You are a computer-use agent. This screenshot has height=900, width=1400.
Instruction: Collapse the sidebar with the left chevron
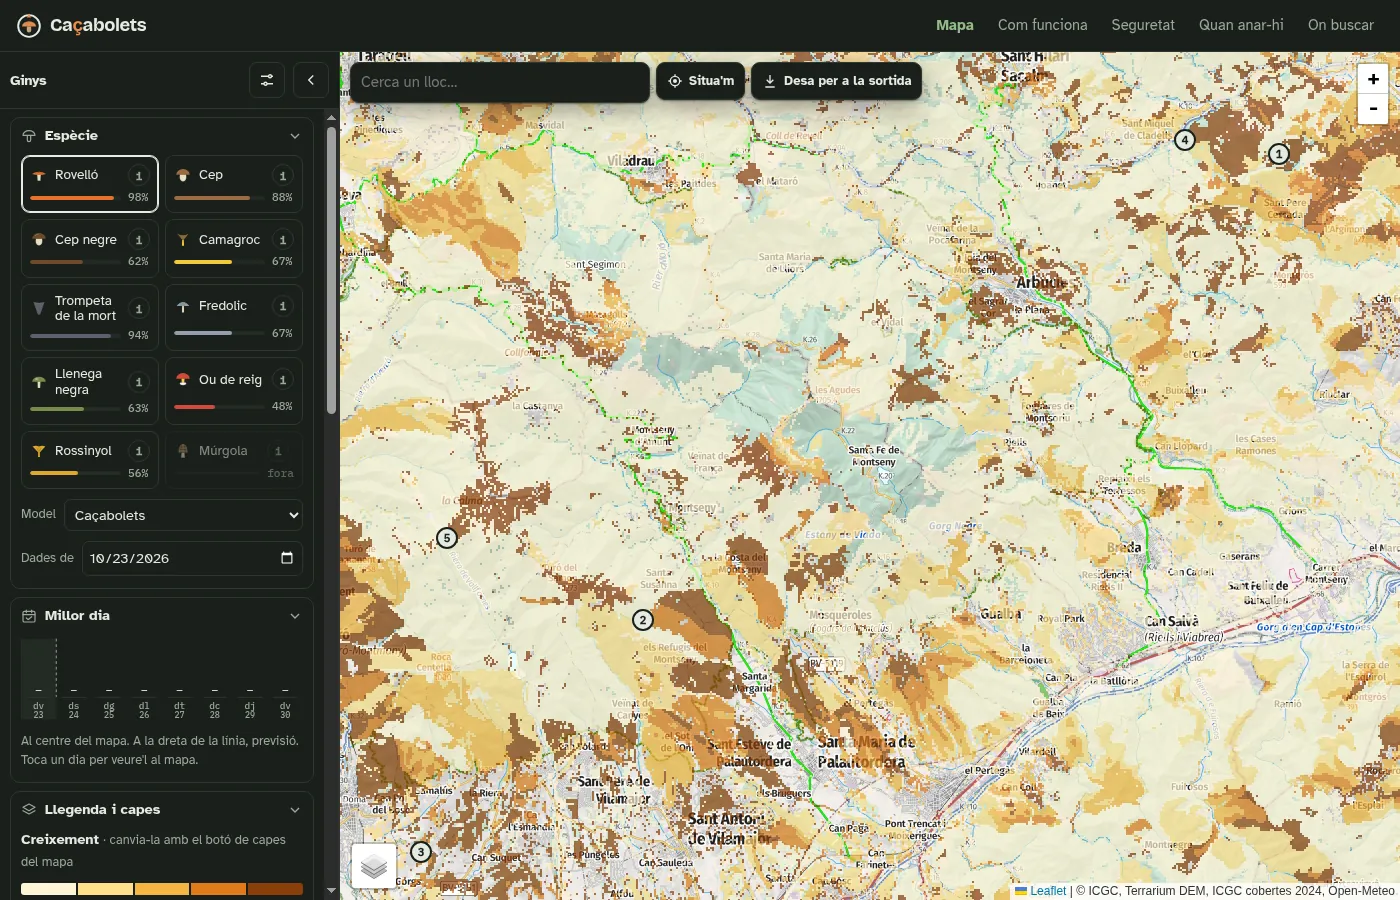[311, 80]
